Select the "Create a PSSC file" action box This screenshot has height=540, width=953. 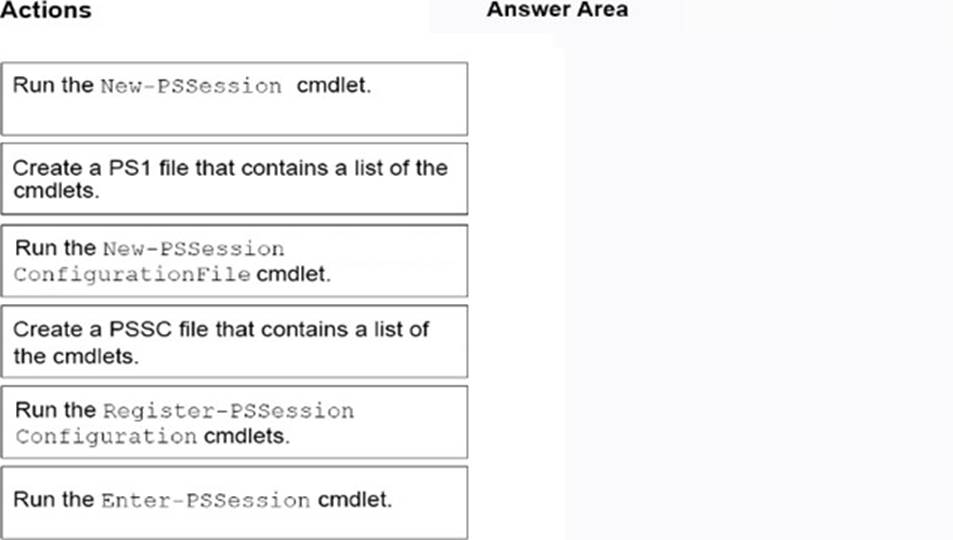[234, 341]
